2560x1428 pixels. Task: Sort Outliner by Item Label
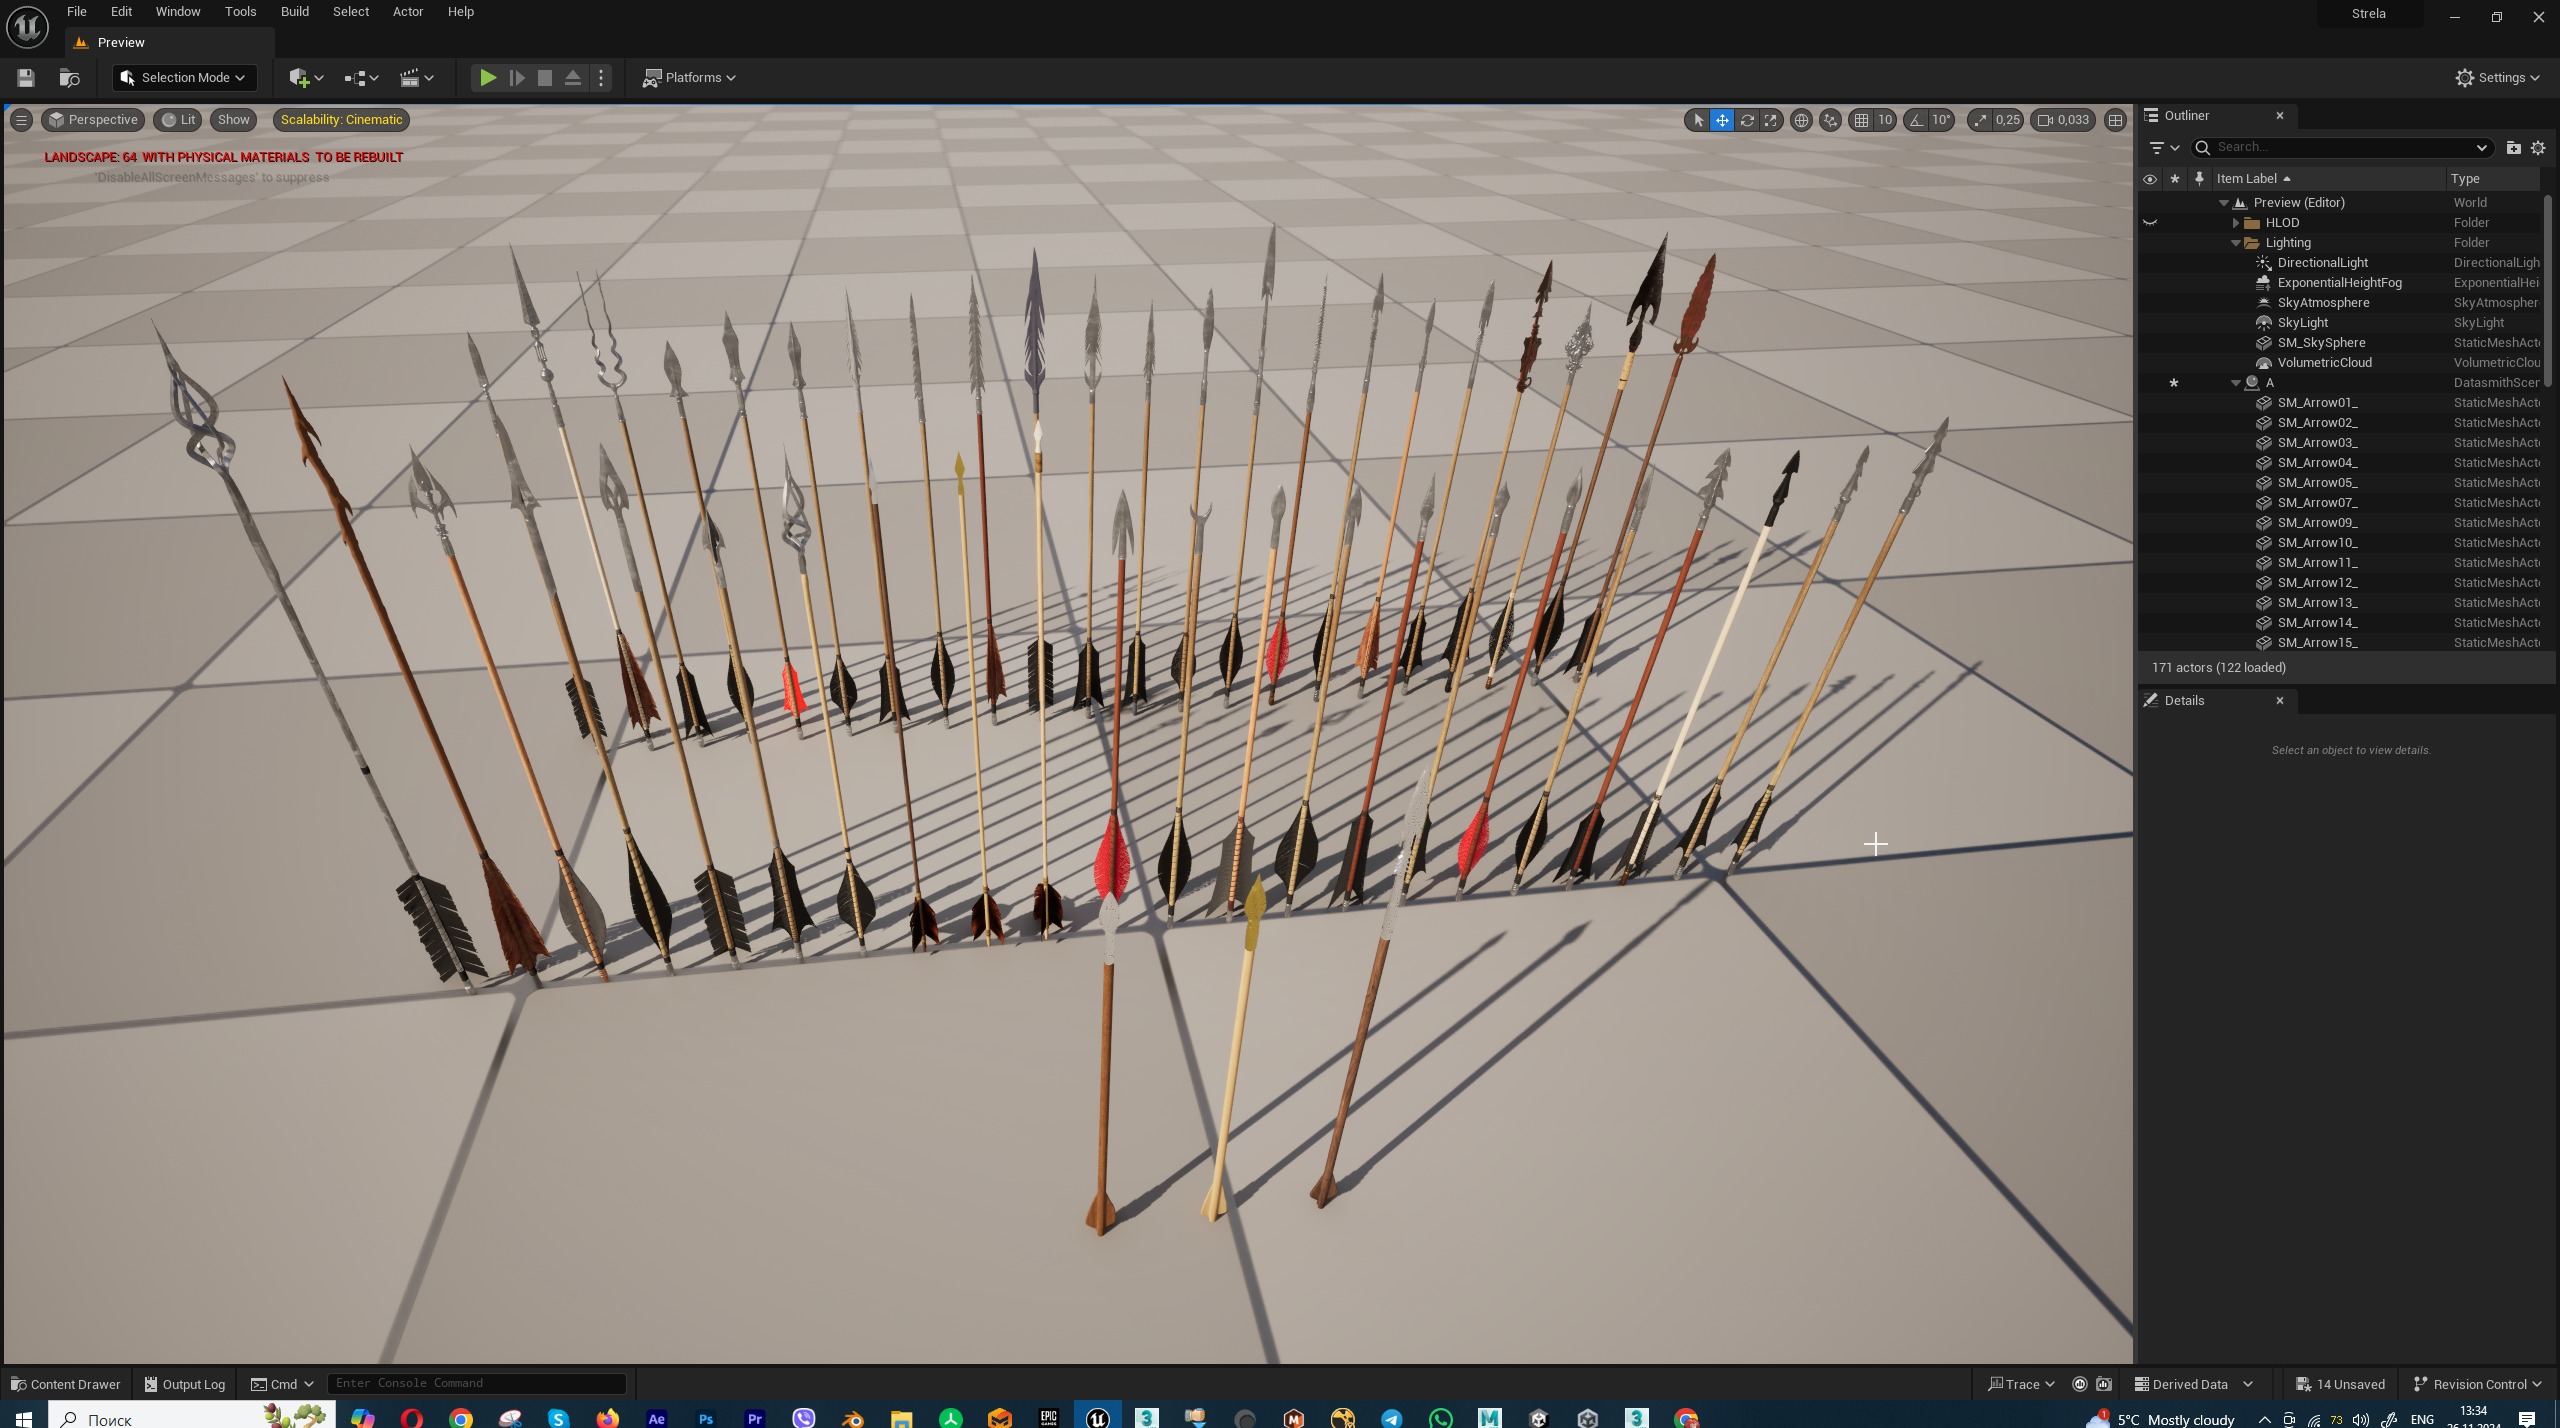pyautogui.click(x=2326, y=179)
